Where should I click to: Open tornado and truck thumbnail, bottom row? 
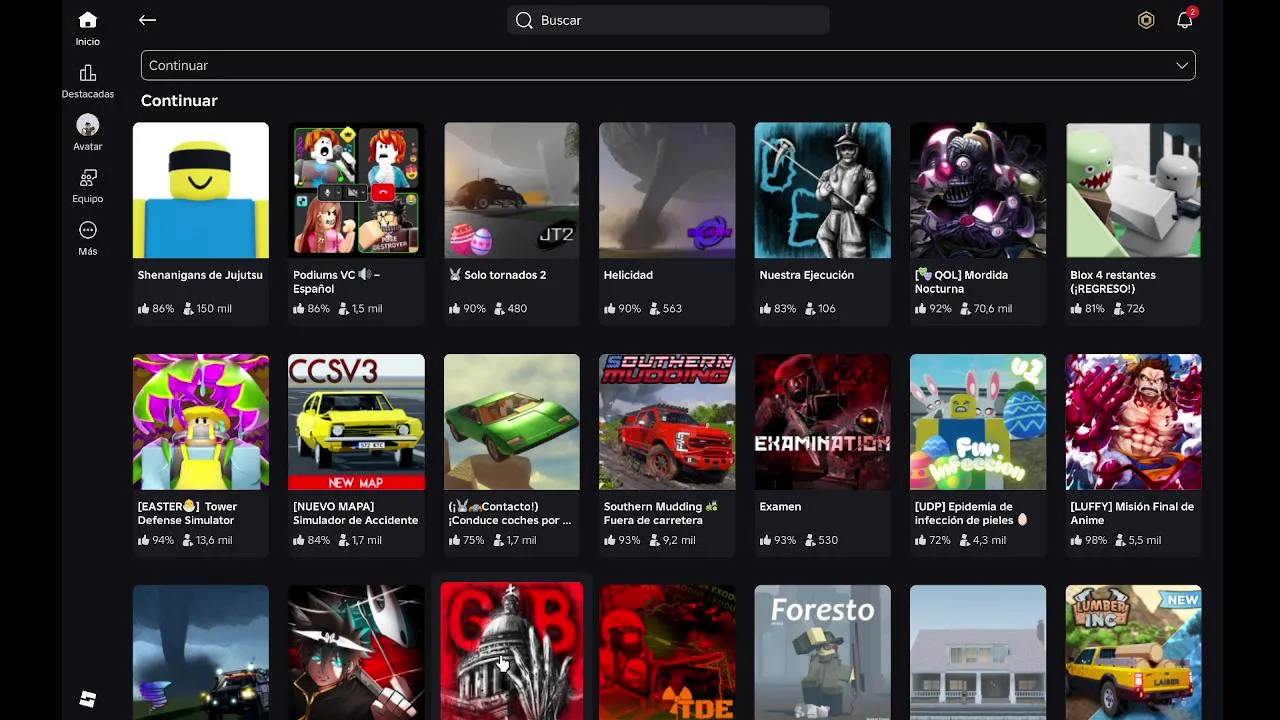coord(201,652)
